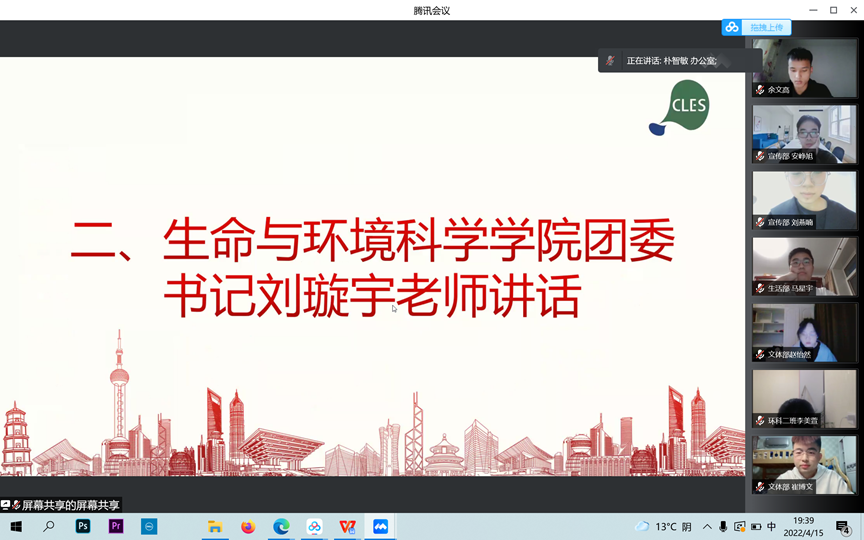Screen dimensions: 864x540
Task: Open the notification center with 4 alerts
Action: point(843,527)
